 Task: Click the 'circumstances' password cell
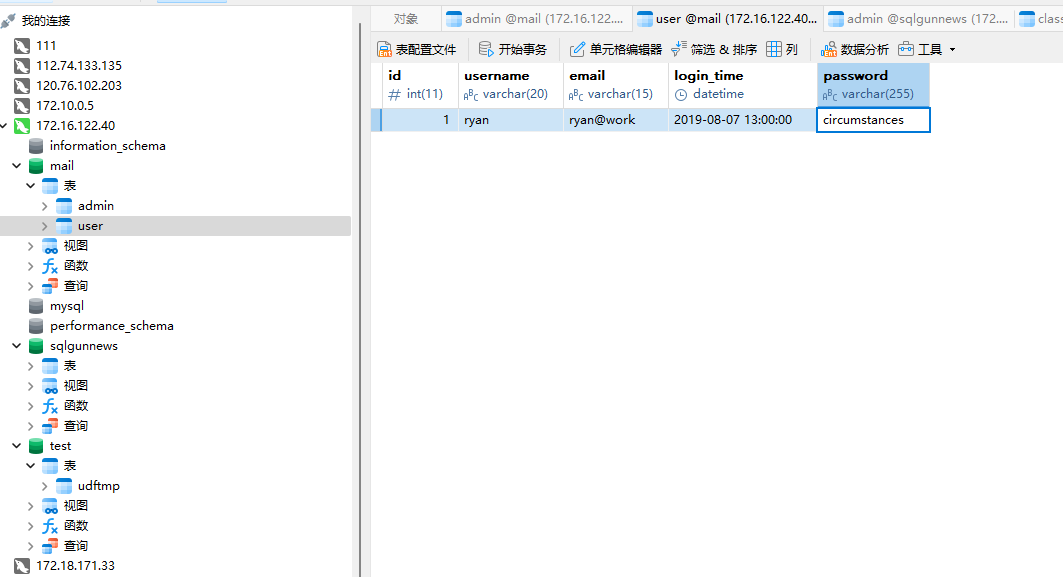tap(873, 120)
